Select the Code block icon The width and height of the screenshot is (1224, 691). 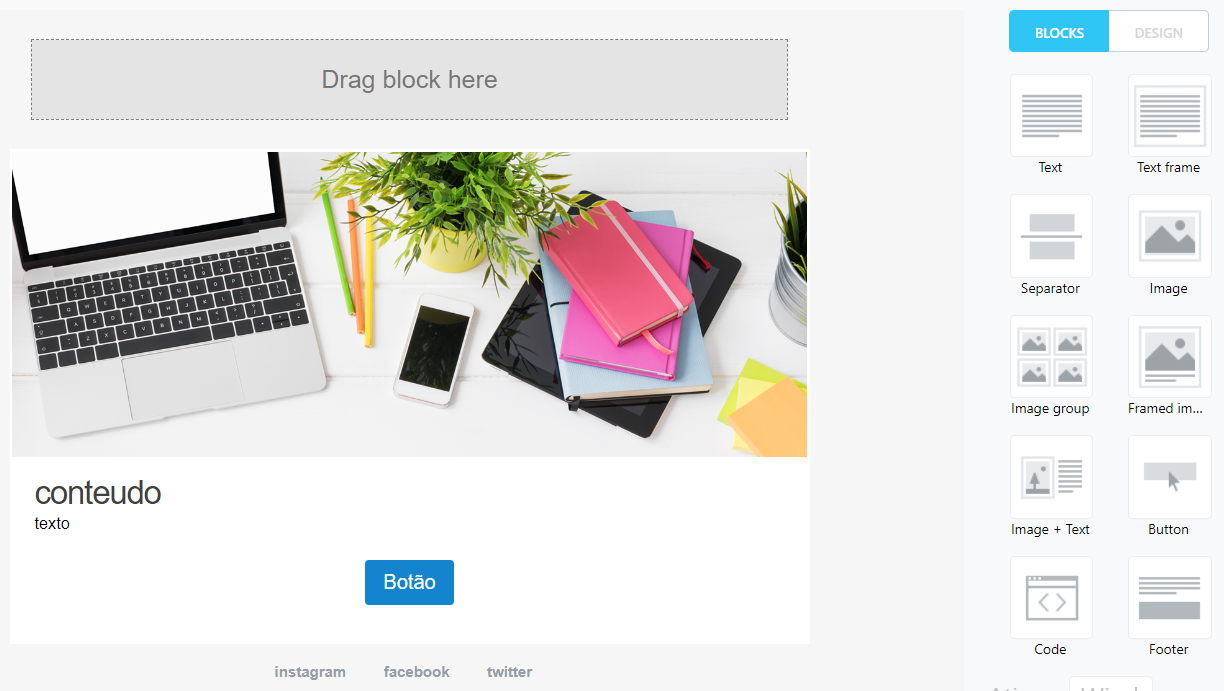pyautogui.click(x=1051, y=598)
